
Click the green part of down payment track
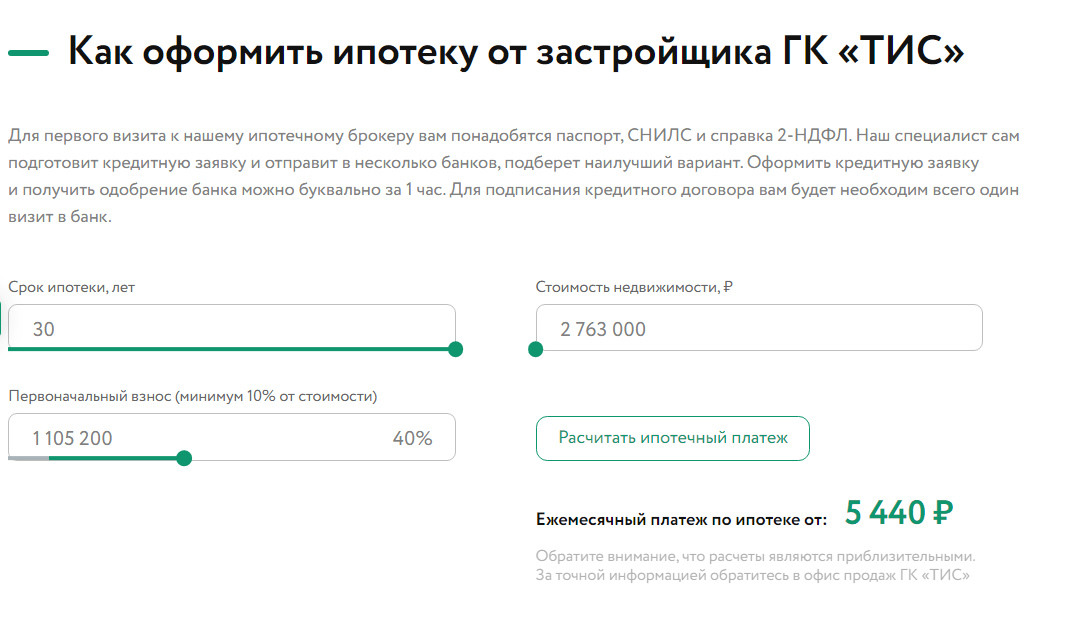coord(115,458)
